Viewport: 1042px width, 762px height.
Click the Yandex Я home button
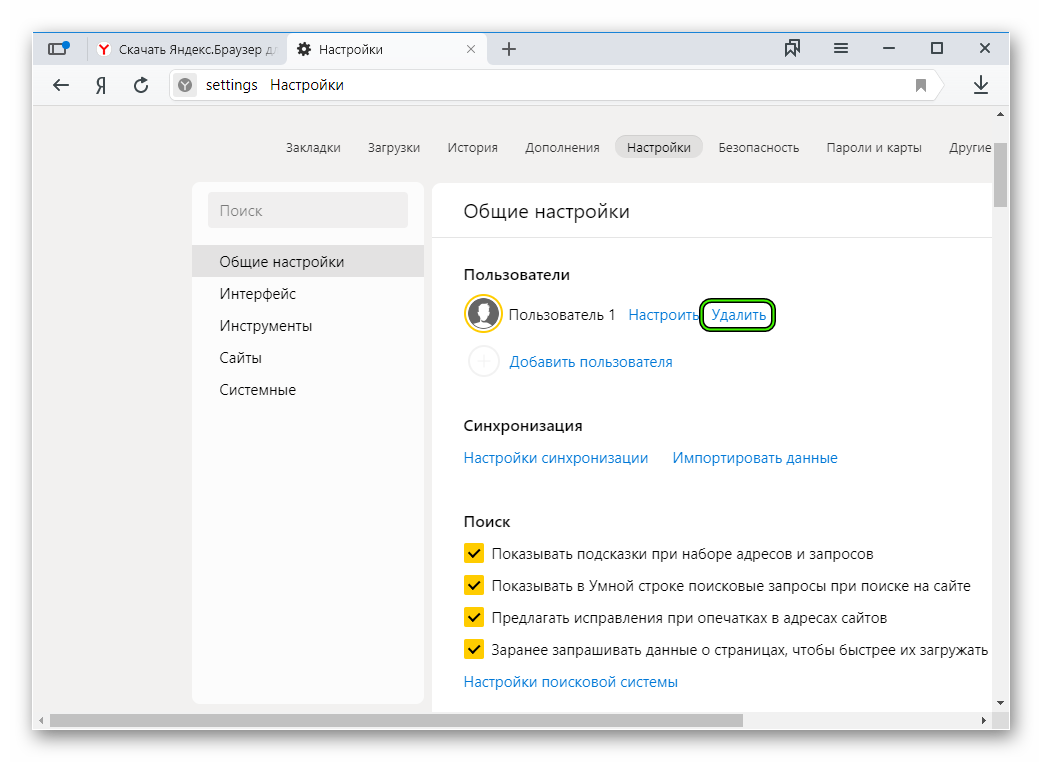point(101,85)
